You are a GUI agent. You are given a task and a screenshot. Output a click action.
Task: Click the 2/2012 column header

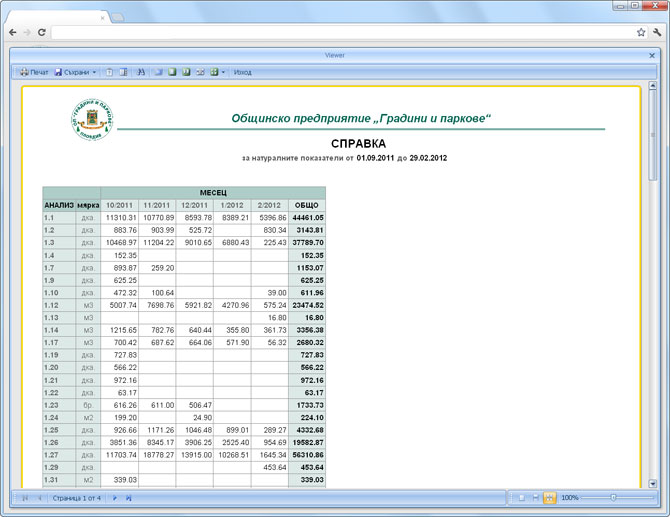point(269,205)
